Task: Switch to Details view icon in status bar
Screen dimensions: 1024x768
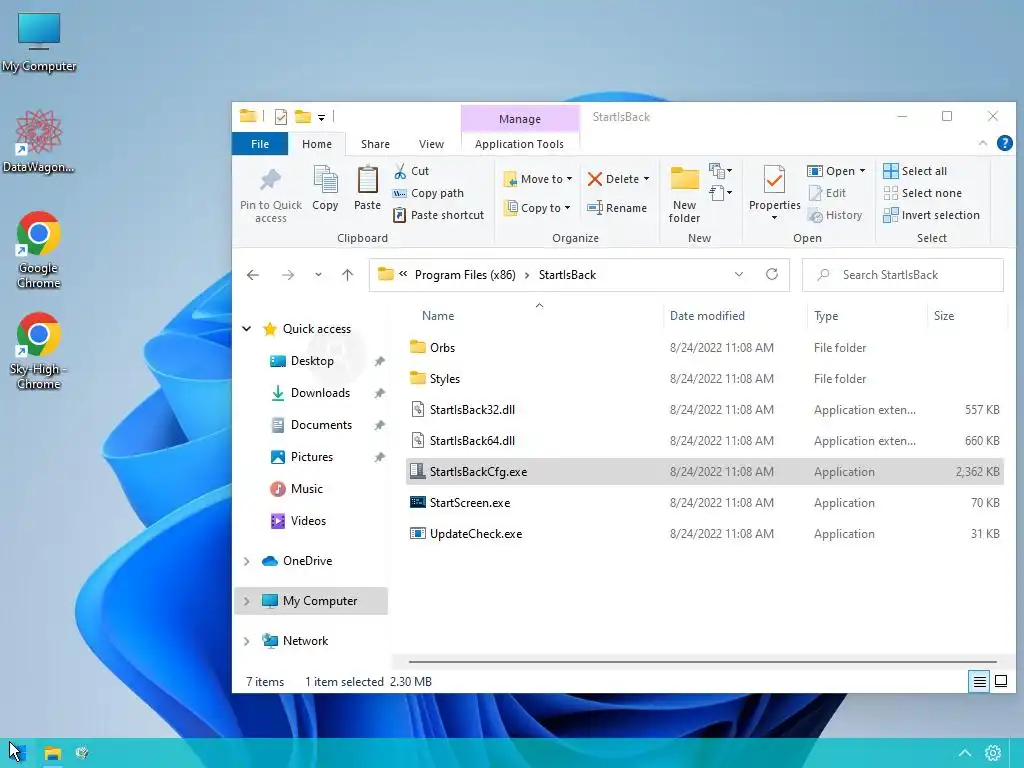Action: [x=980, y=682]
